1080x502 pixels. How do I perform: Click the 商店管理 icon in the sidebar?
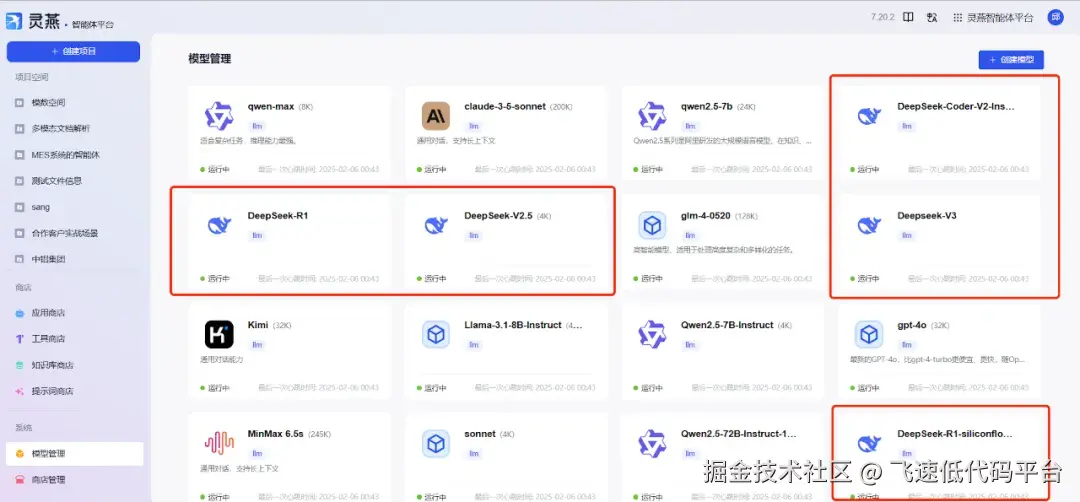(19, 480)
